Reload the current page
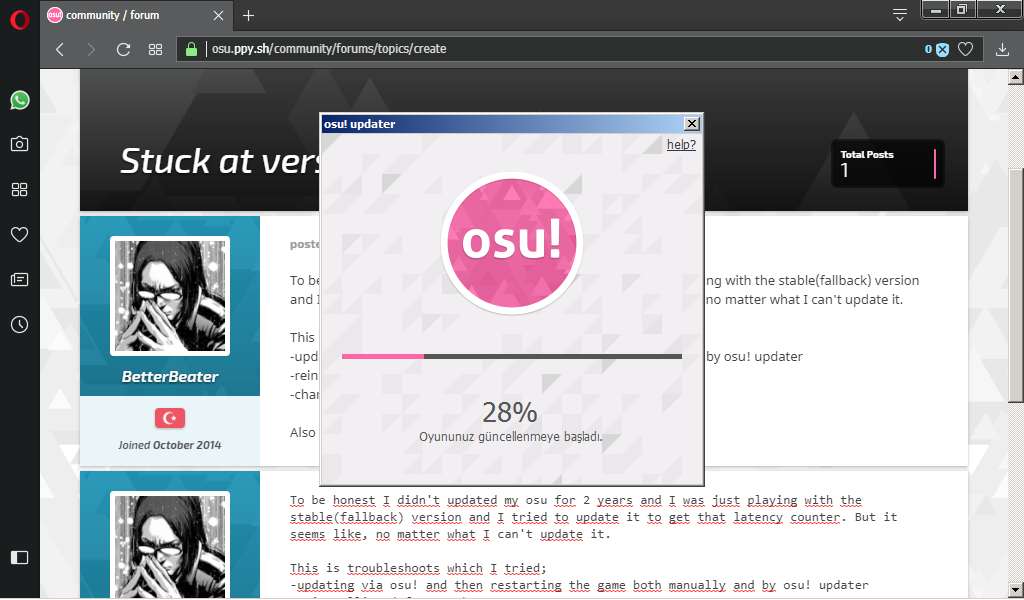 tap(123, 49)
